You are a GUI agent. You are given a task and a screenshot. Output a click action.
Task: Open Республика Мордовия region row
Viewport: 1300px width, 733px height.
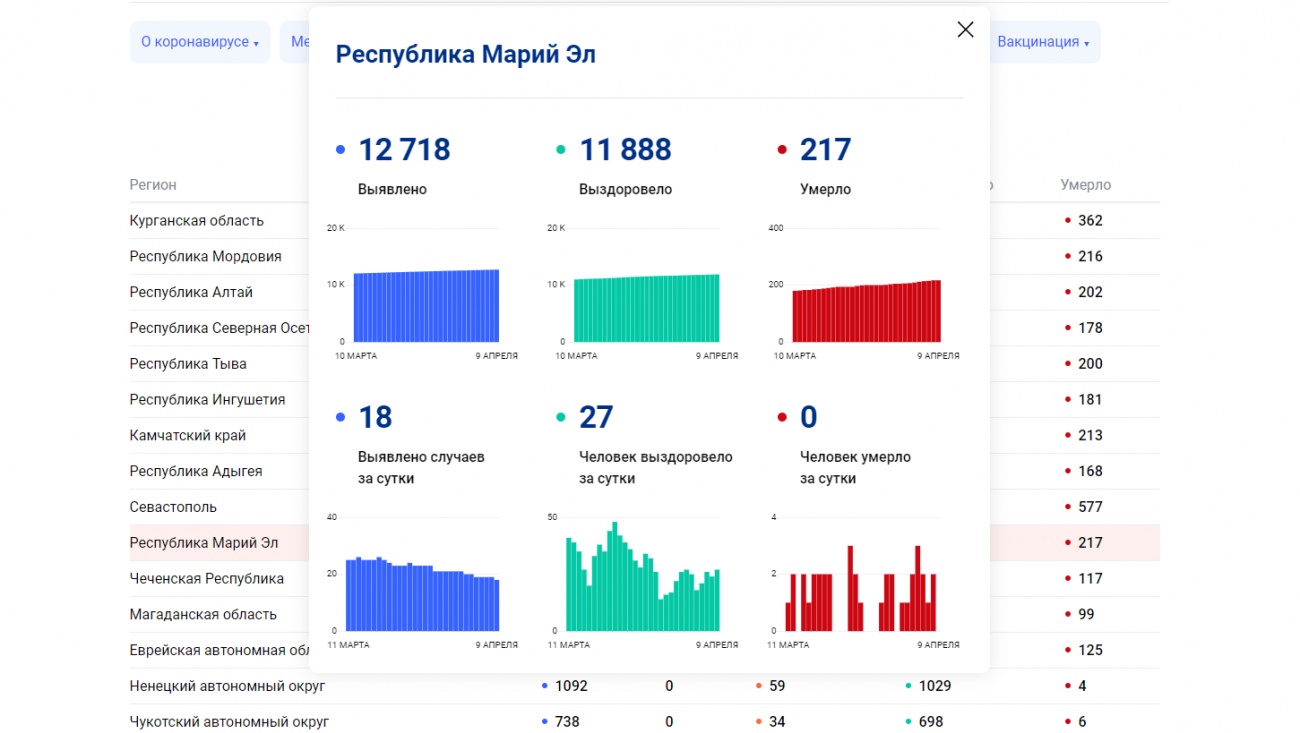[x=205, y=257]
